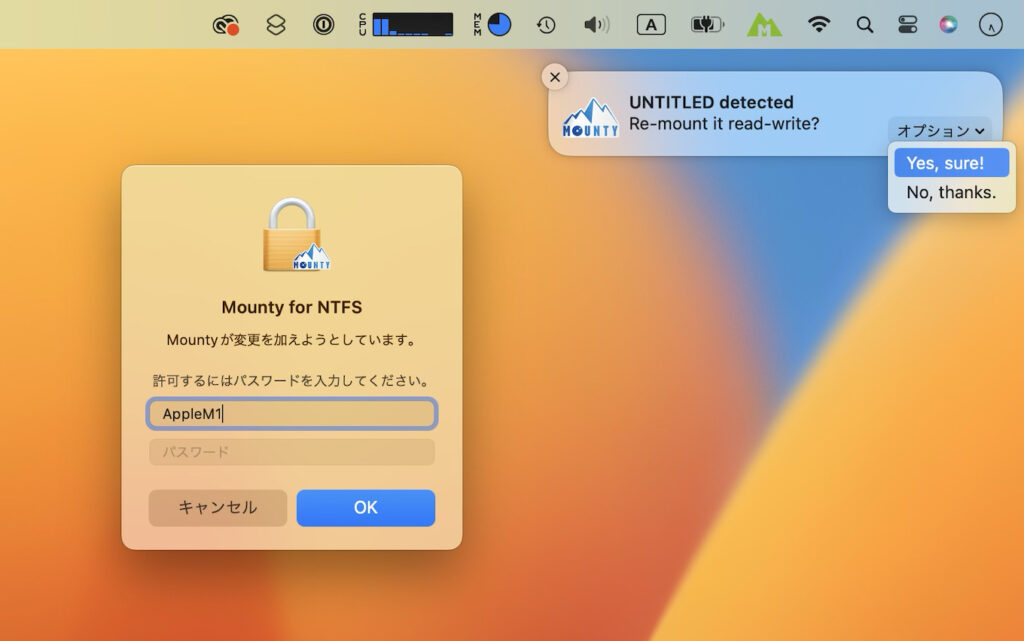Open the Wi-Fi menu

point(820,24)
